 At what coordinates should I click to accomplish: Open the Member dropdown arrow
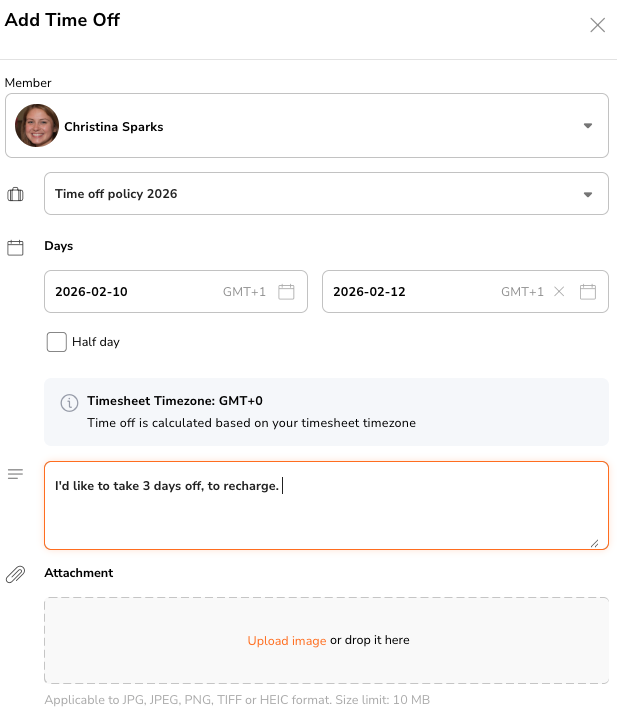click(588, 126)
